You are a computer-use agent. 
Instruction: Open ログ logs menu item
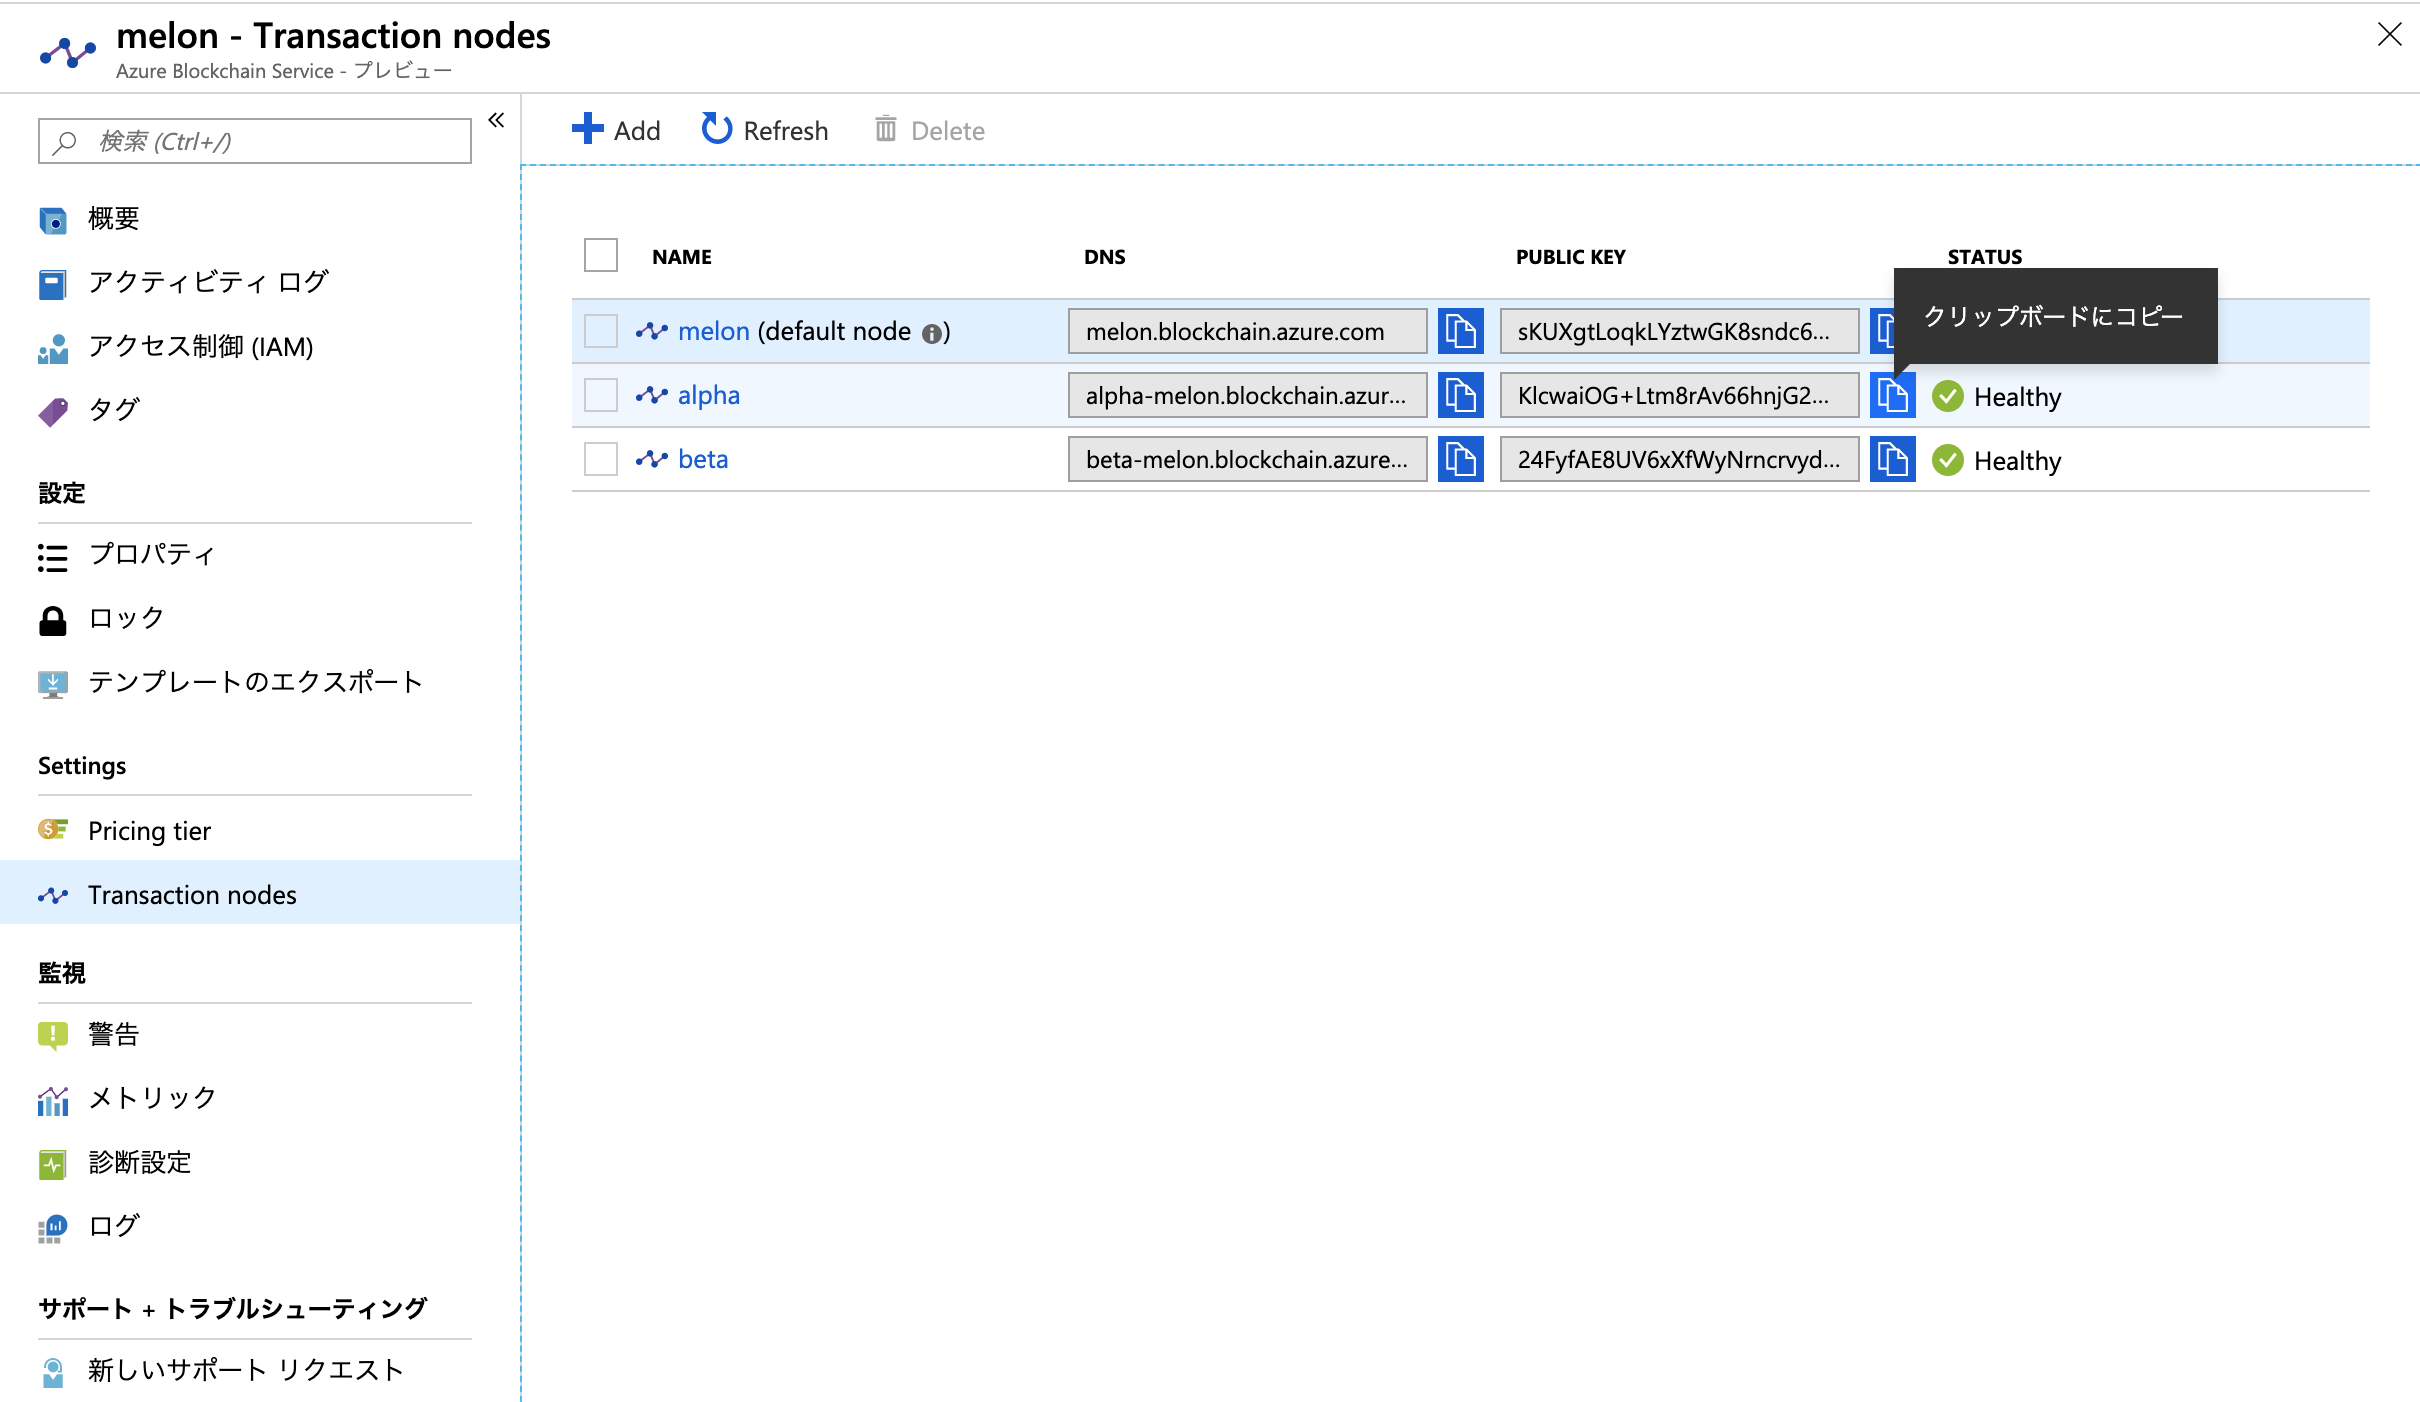260,1227
